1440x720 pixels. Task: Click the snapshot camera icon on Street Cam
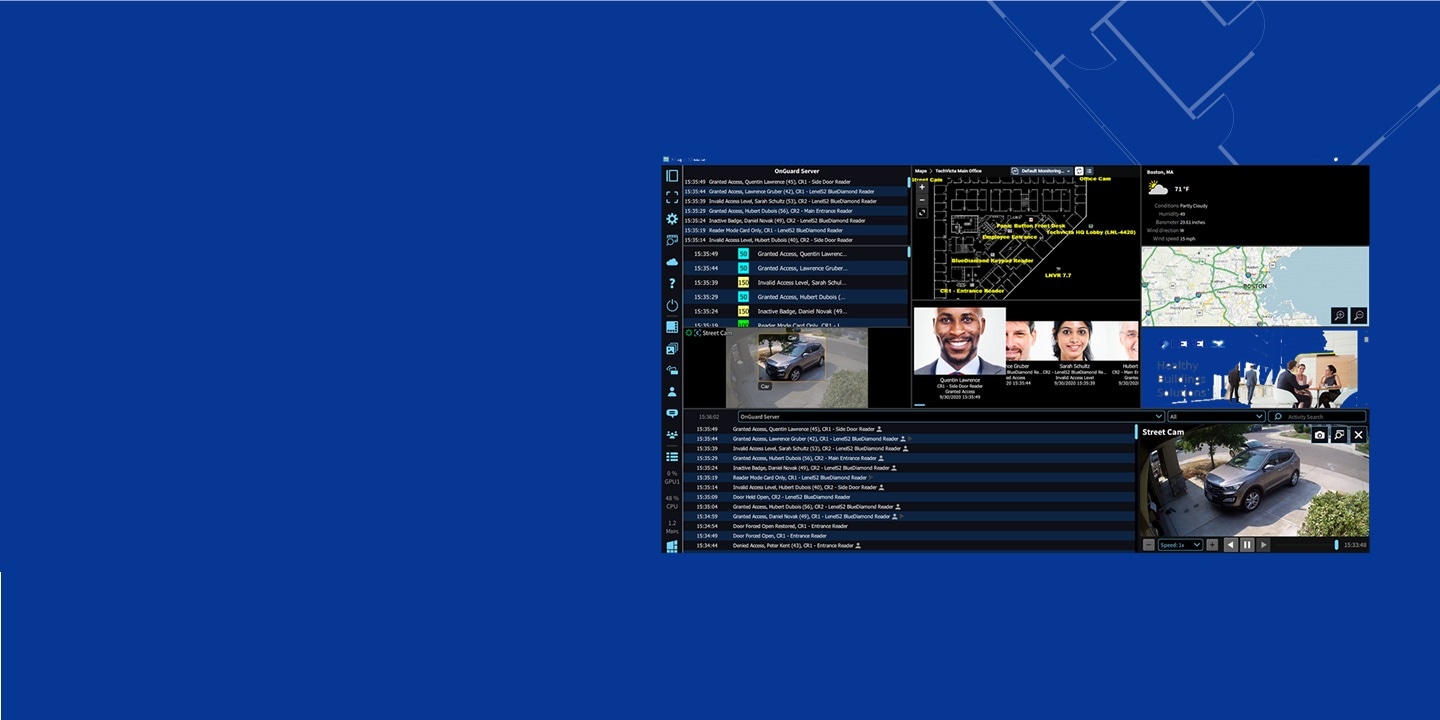[1320, 434]
